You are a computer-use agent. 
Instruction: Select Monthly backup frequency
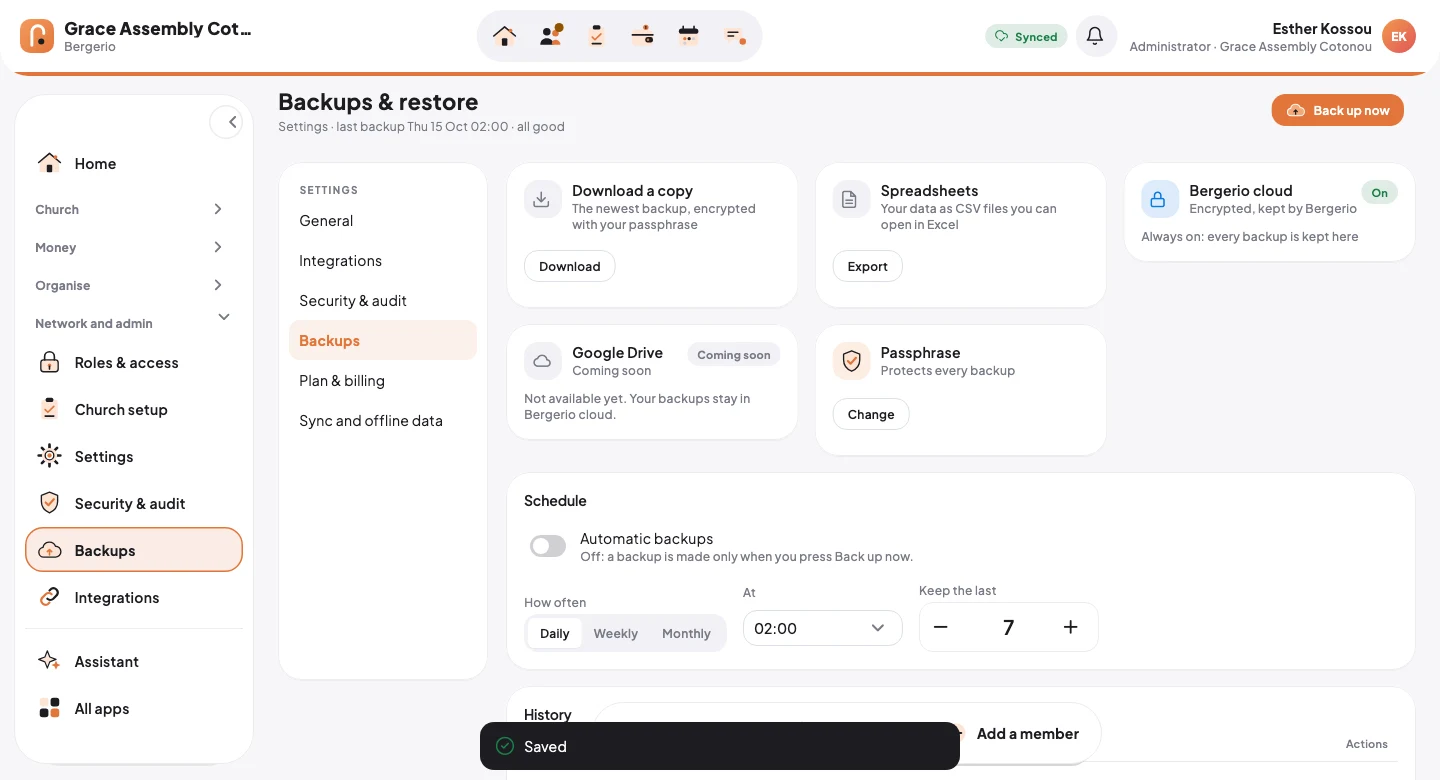point(686,633)
